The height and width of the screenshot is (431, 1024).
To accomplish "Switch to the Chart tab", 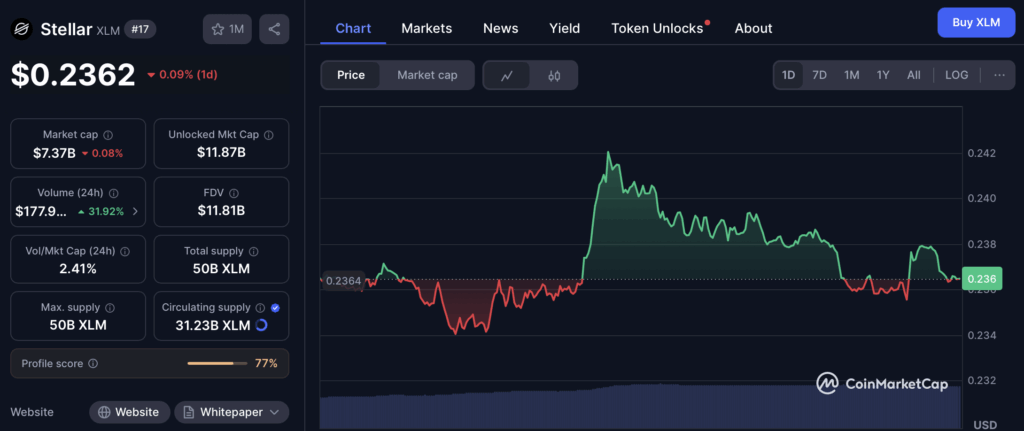I will (x=353, y=28).
